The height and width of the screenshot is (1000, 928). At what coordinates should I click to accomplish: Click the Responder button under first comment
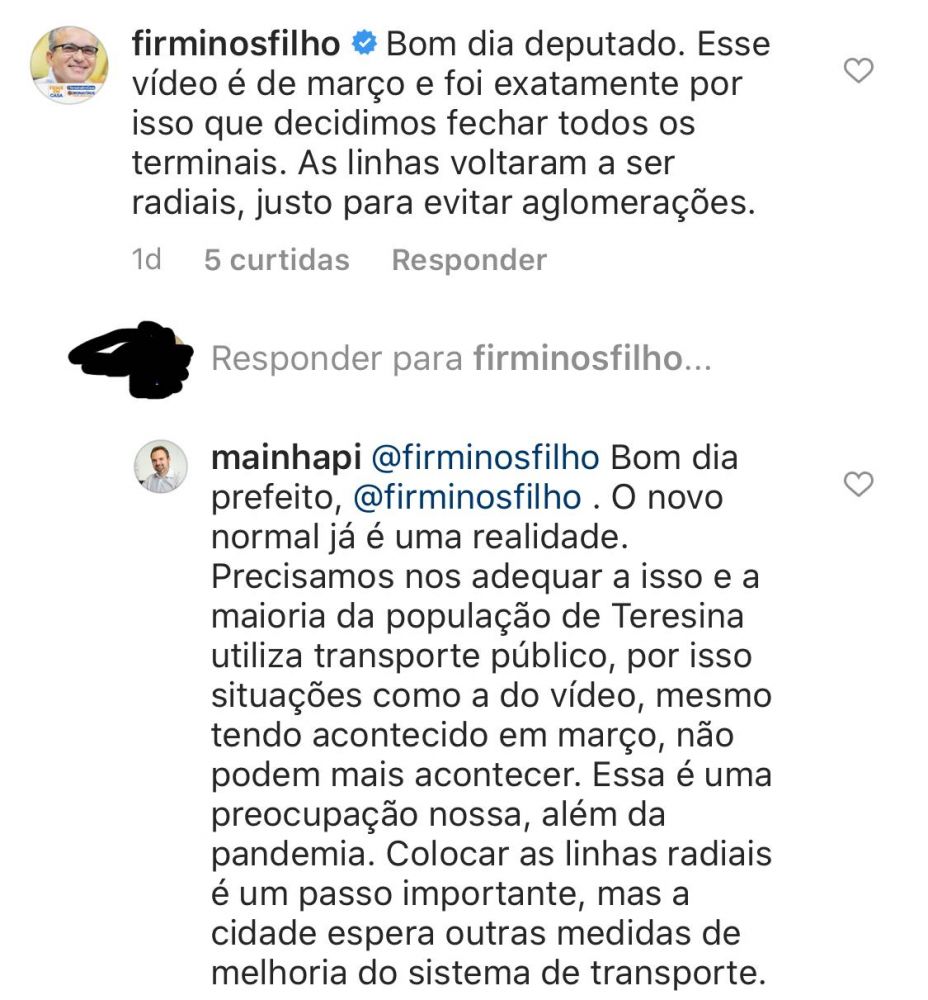[469, 260]
